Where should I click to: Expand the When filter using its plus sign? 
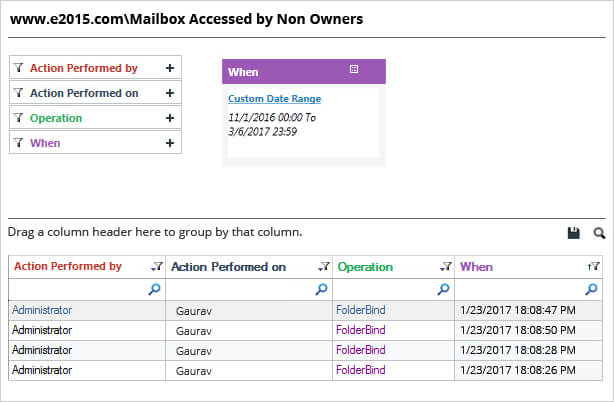(x=170, y=143)
